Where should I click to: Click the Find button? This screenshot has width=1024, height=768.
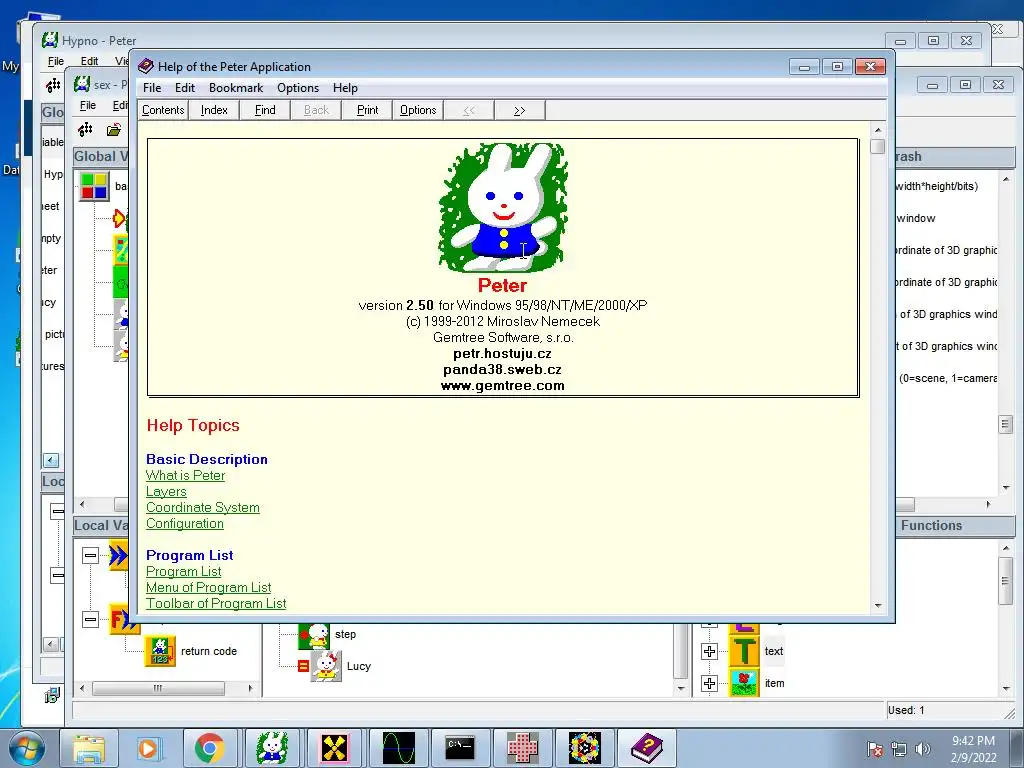click(264, 110)
